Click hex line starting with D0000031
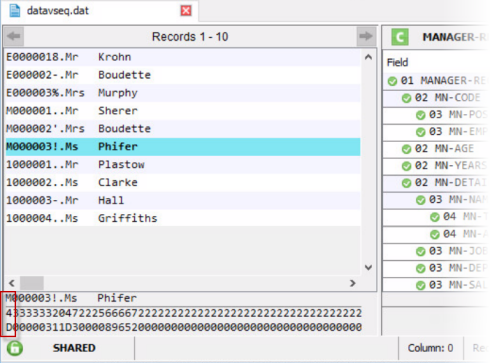490x363 pixels. 184,327
